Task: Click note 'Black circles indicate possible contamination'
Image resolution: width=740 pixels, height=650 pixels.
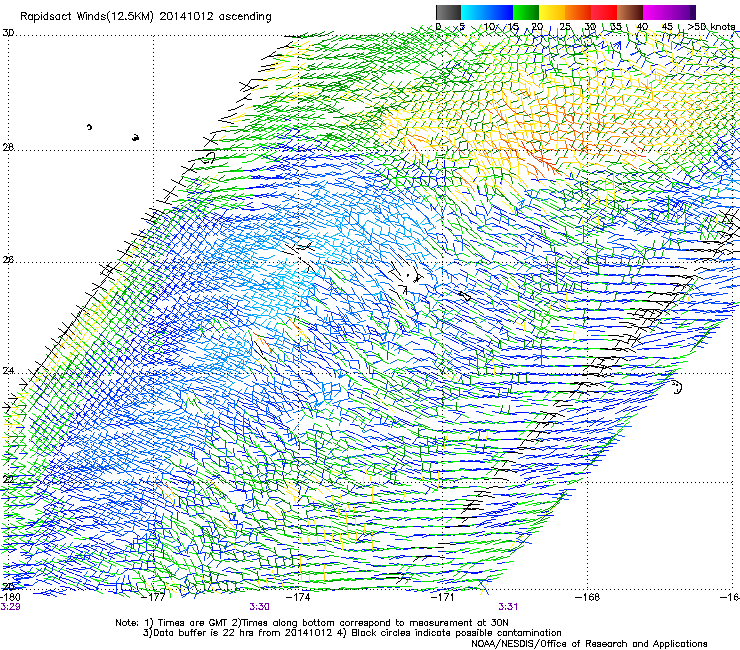Action: pyautogui.click(x=456, y=633)
